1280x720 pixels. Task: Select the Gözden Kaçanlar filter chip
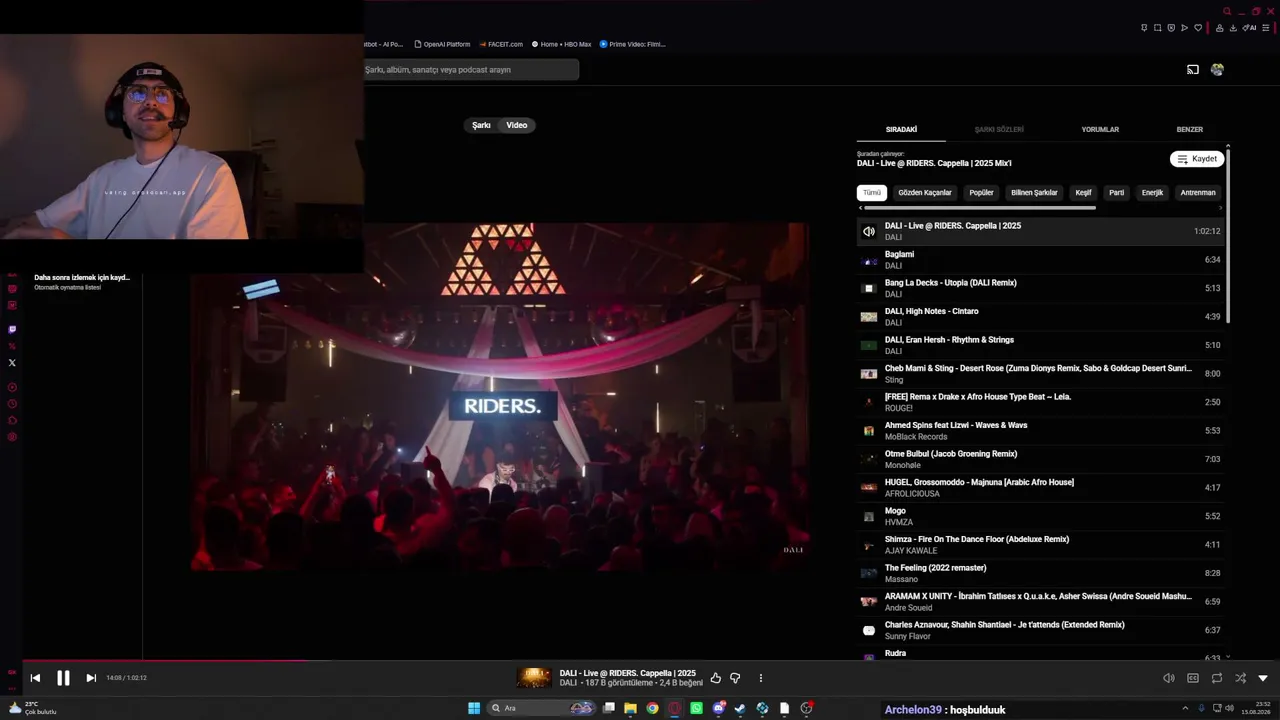[925, 193]
